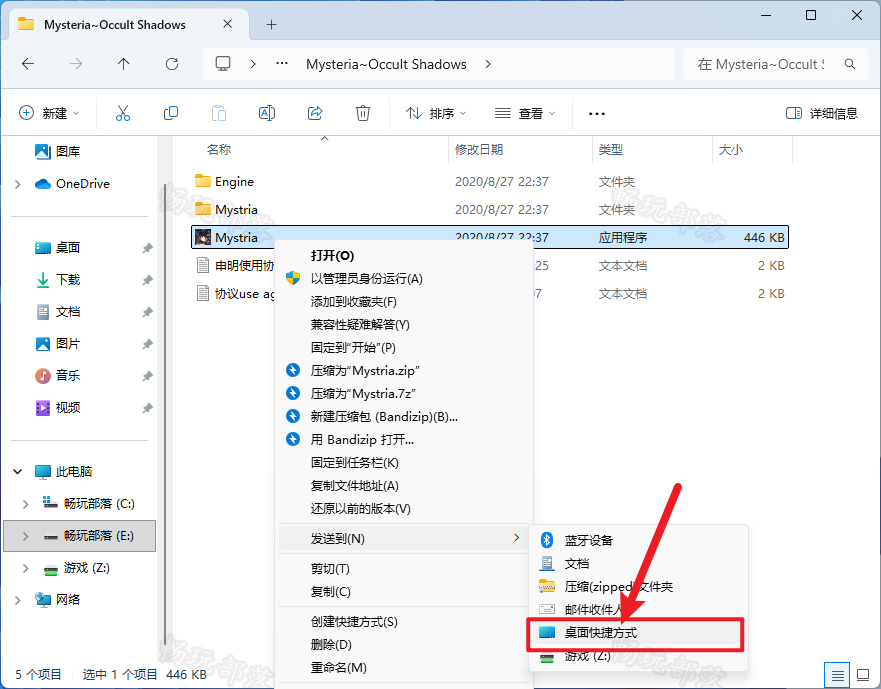The image size is (881, 689).
Task: Click the address bar overflow ellipsis
Action: (282, 64)
